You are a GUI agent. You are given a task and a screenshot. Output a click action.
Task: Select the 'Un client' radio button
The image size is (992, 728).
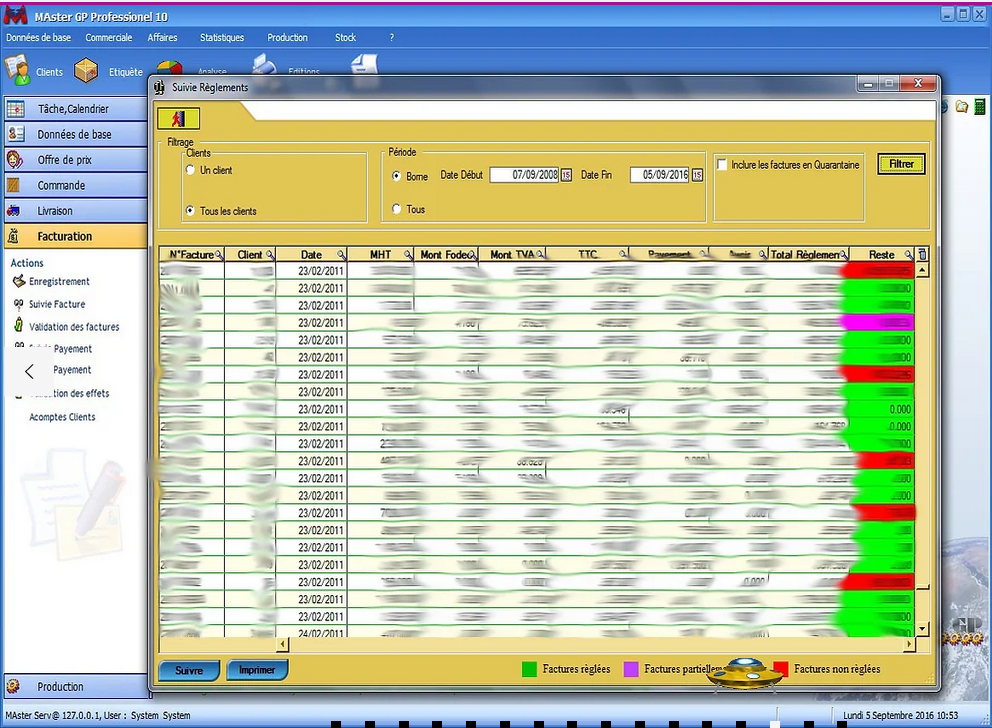[191, 171]
